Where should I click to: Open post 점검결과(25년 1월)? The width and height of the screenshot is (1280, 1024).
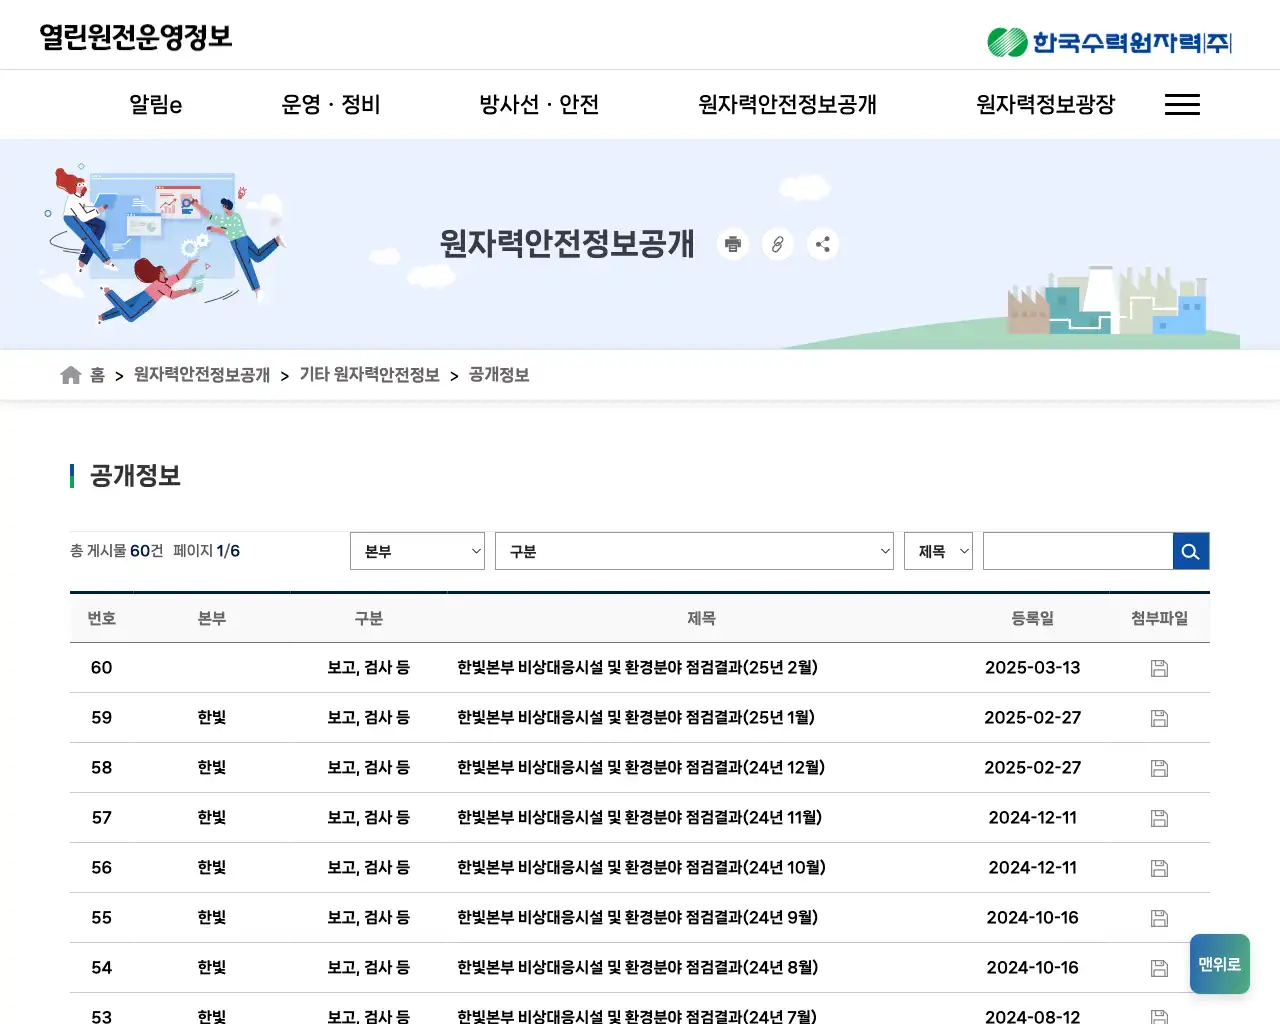[x=636, y=718]
